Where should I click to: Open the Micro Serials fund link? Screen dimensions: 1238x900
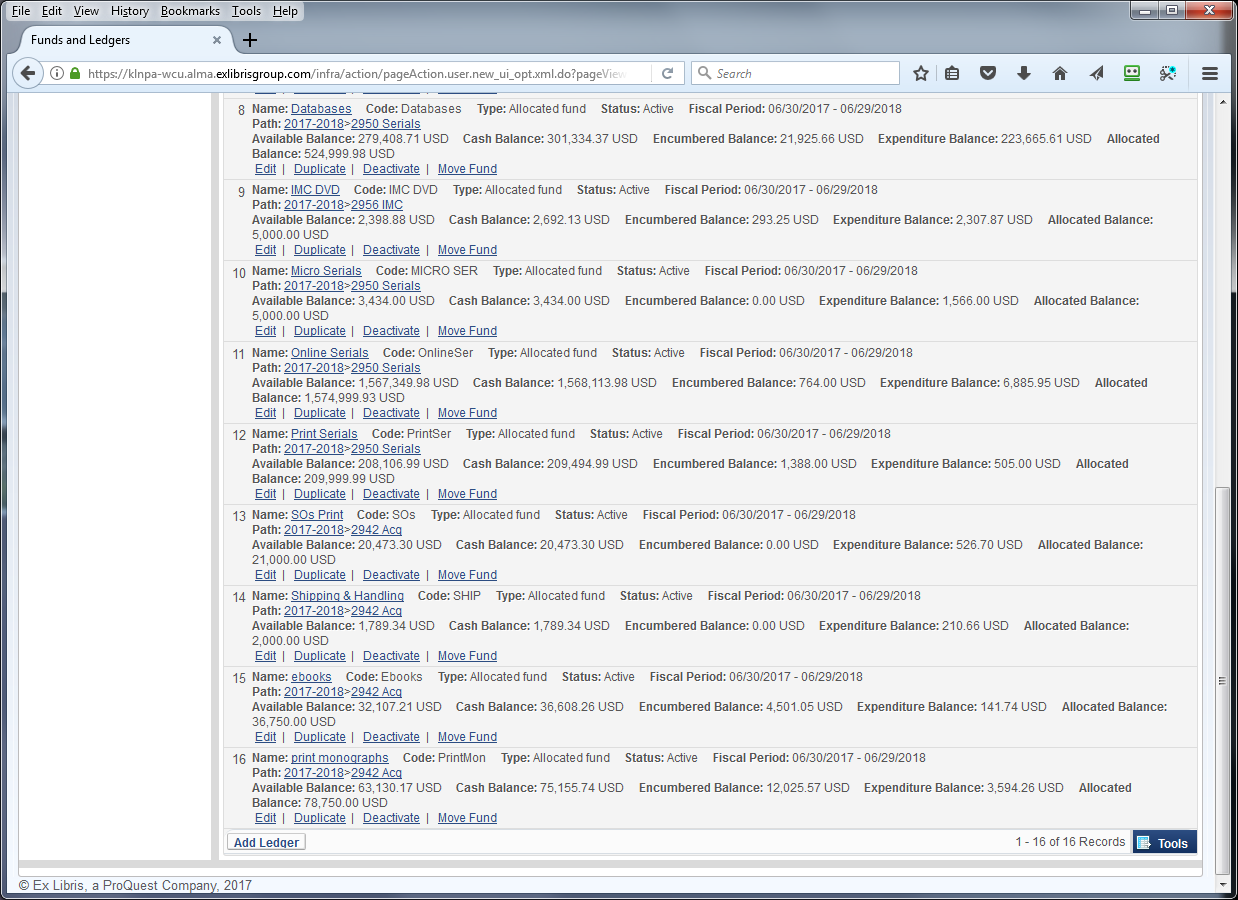326,271
